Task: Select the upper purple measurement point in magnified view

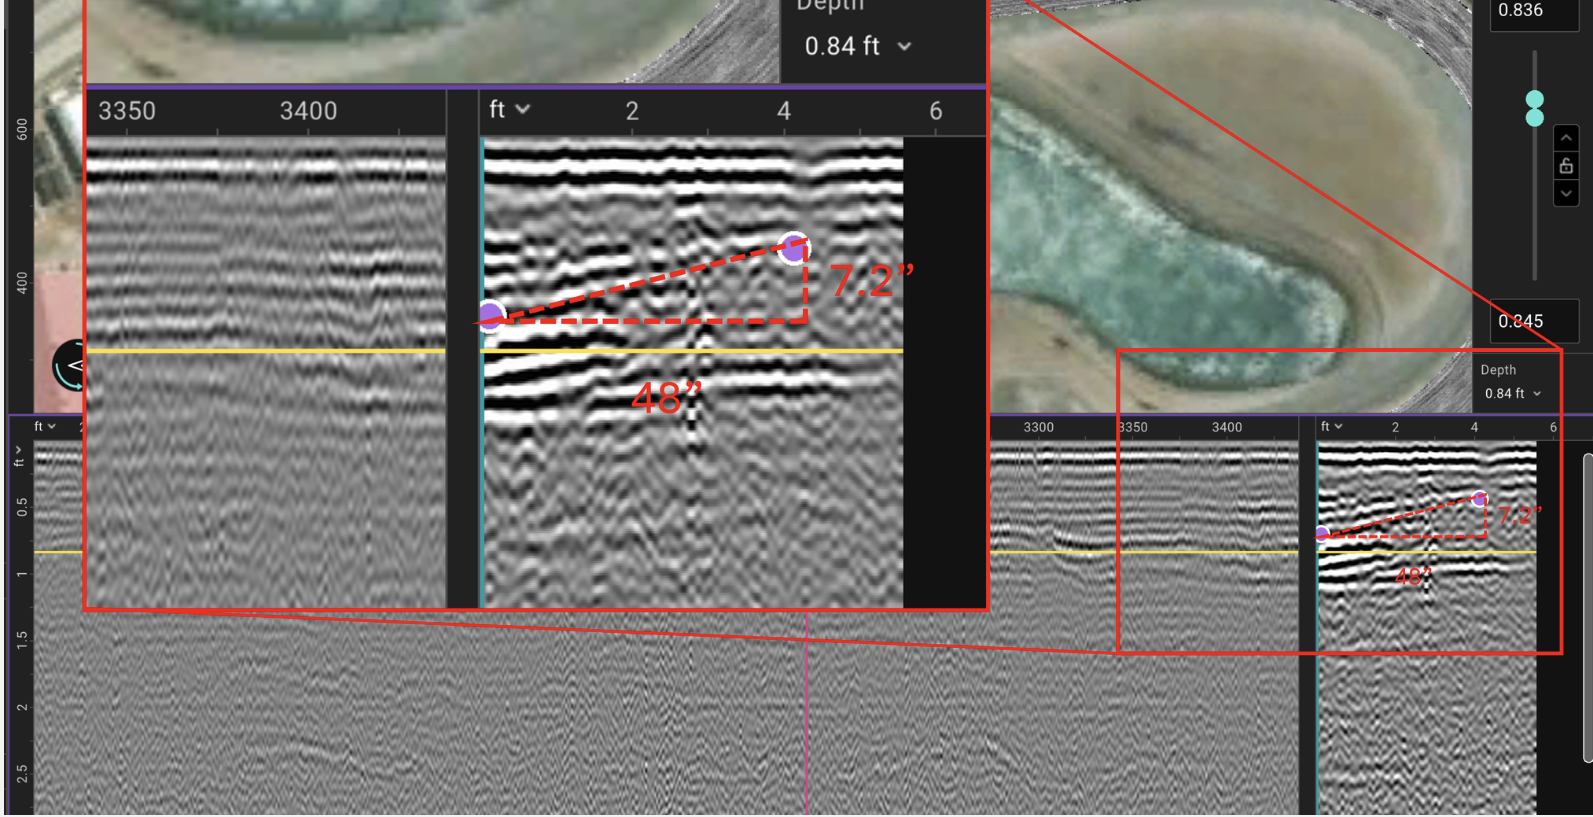Action: pyautogui.click(x=794, y=248)
